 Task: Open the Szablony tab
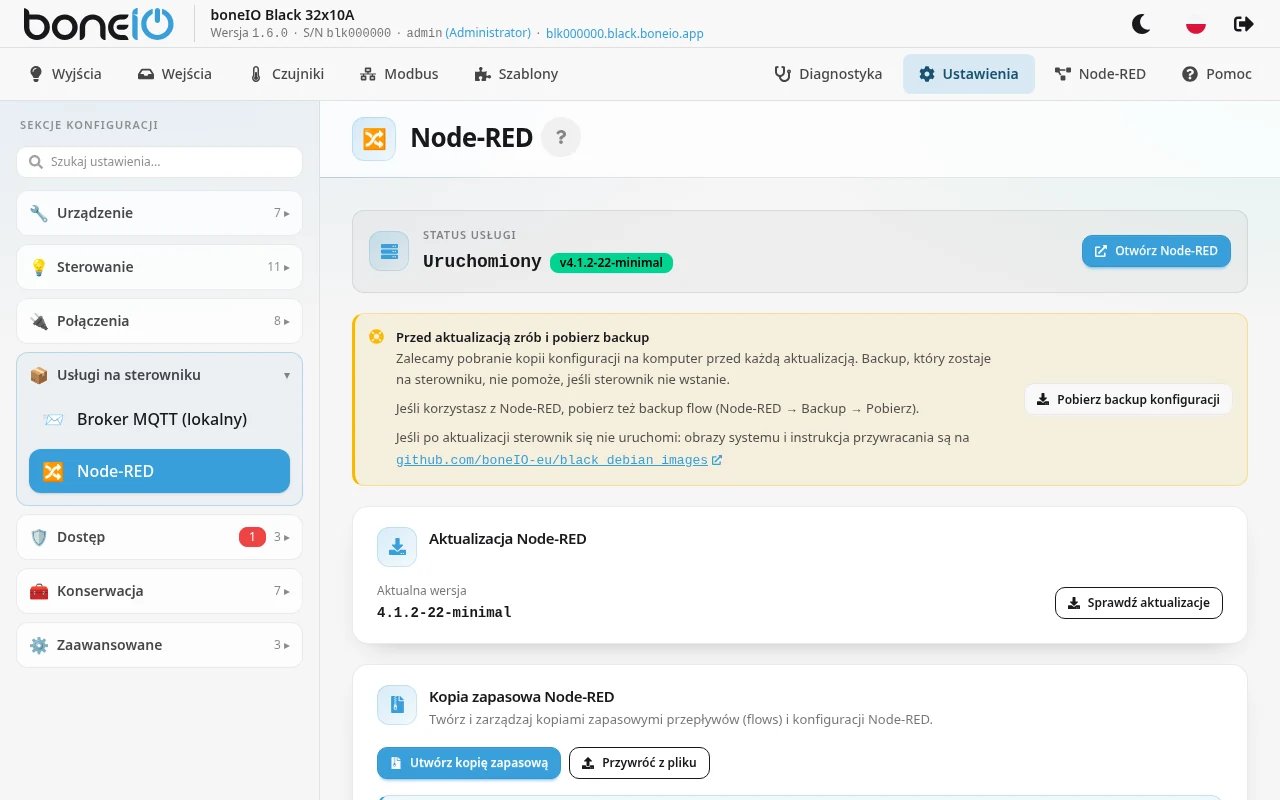[x=516, y=74]
